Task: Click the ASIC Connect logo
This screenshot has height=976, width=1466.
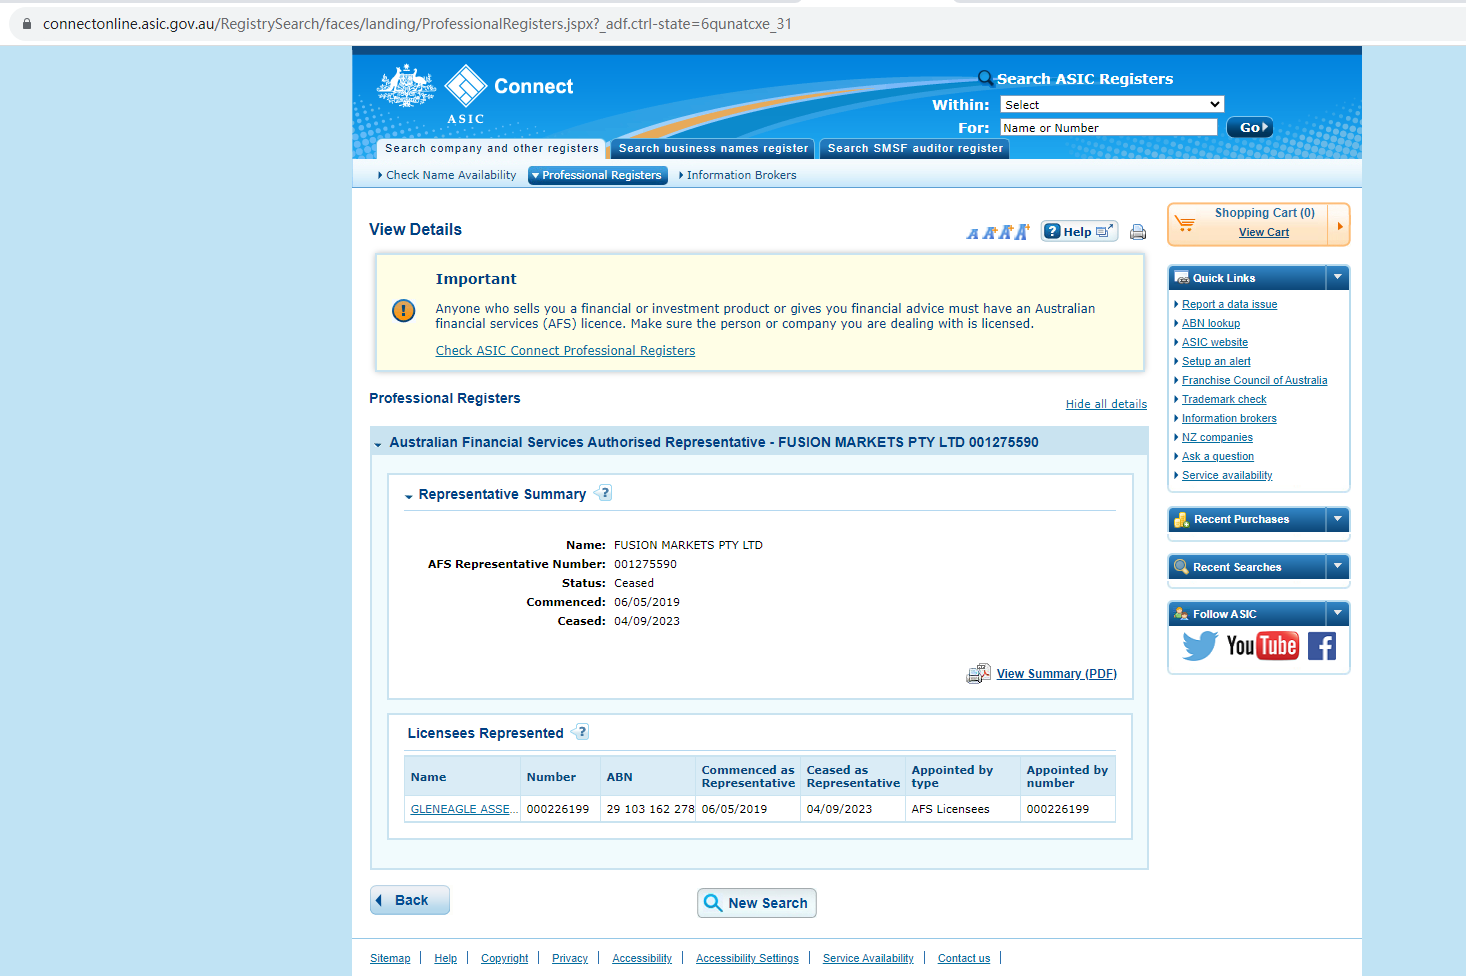Action: pyautogui.click(x=475, y=95)
